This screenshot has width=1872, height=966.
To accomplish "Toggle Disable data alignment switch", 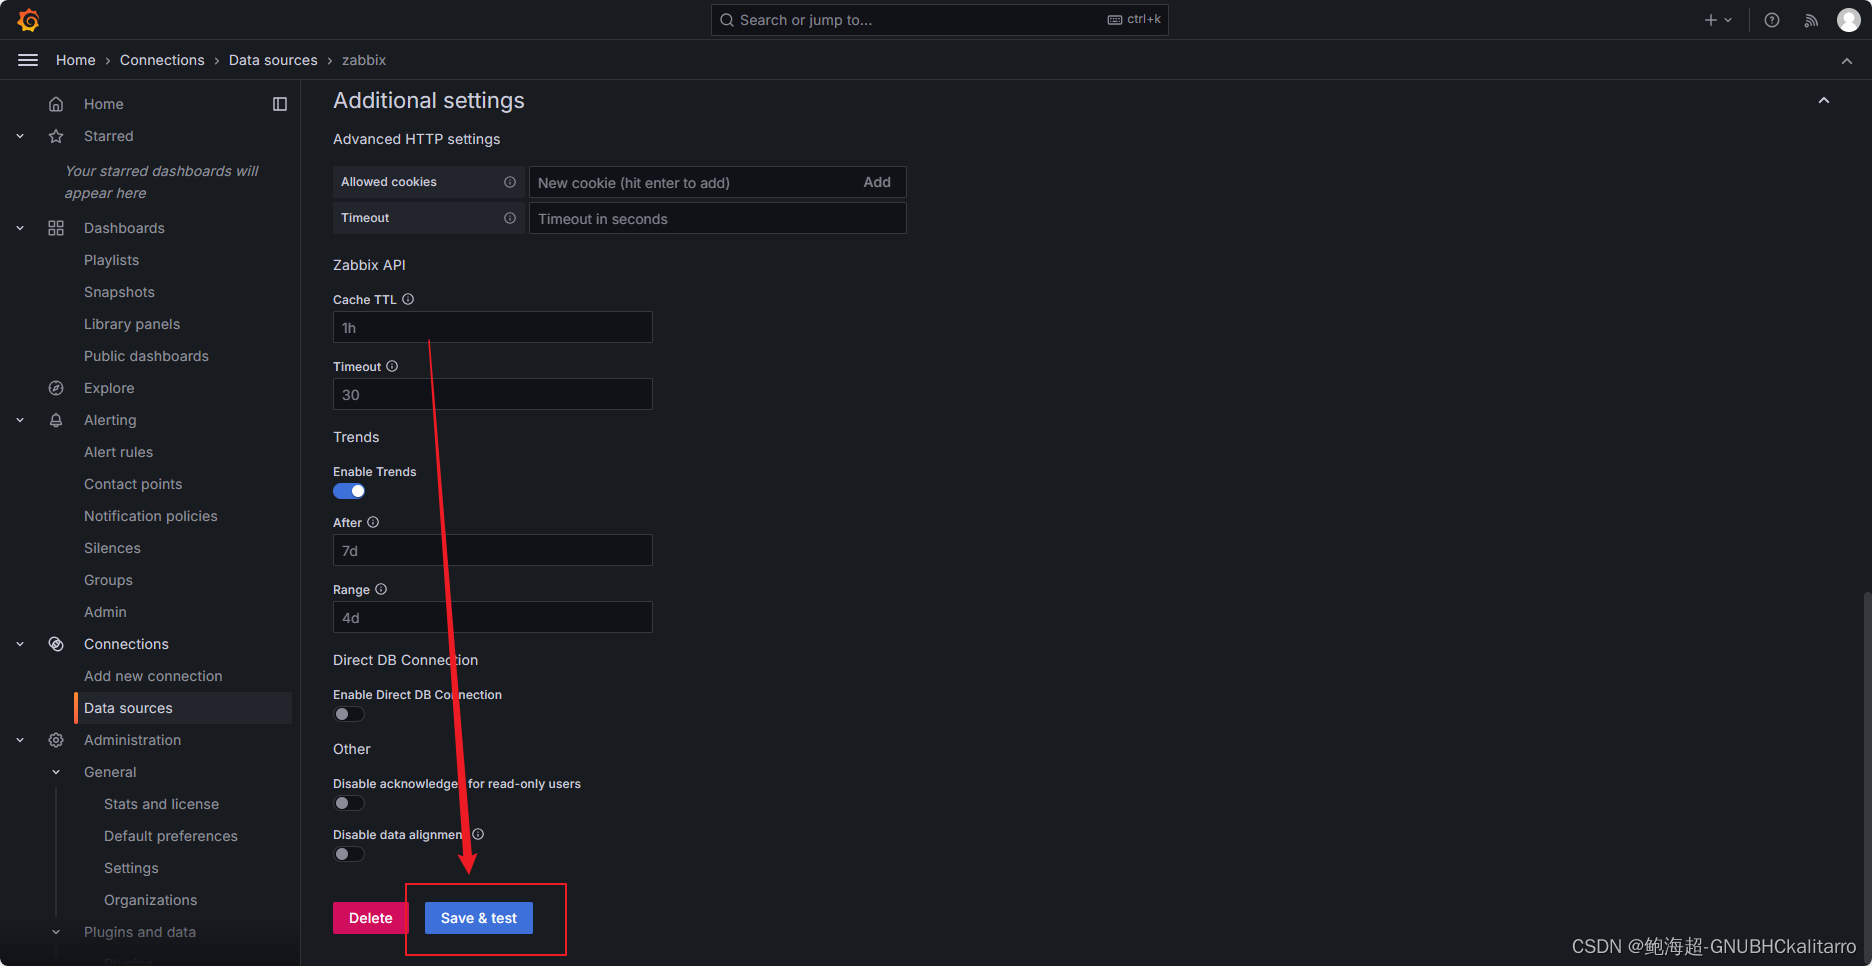I will click(349, 854).
